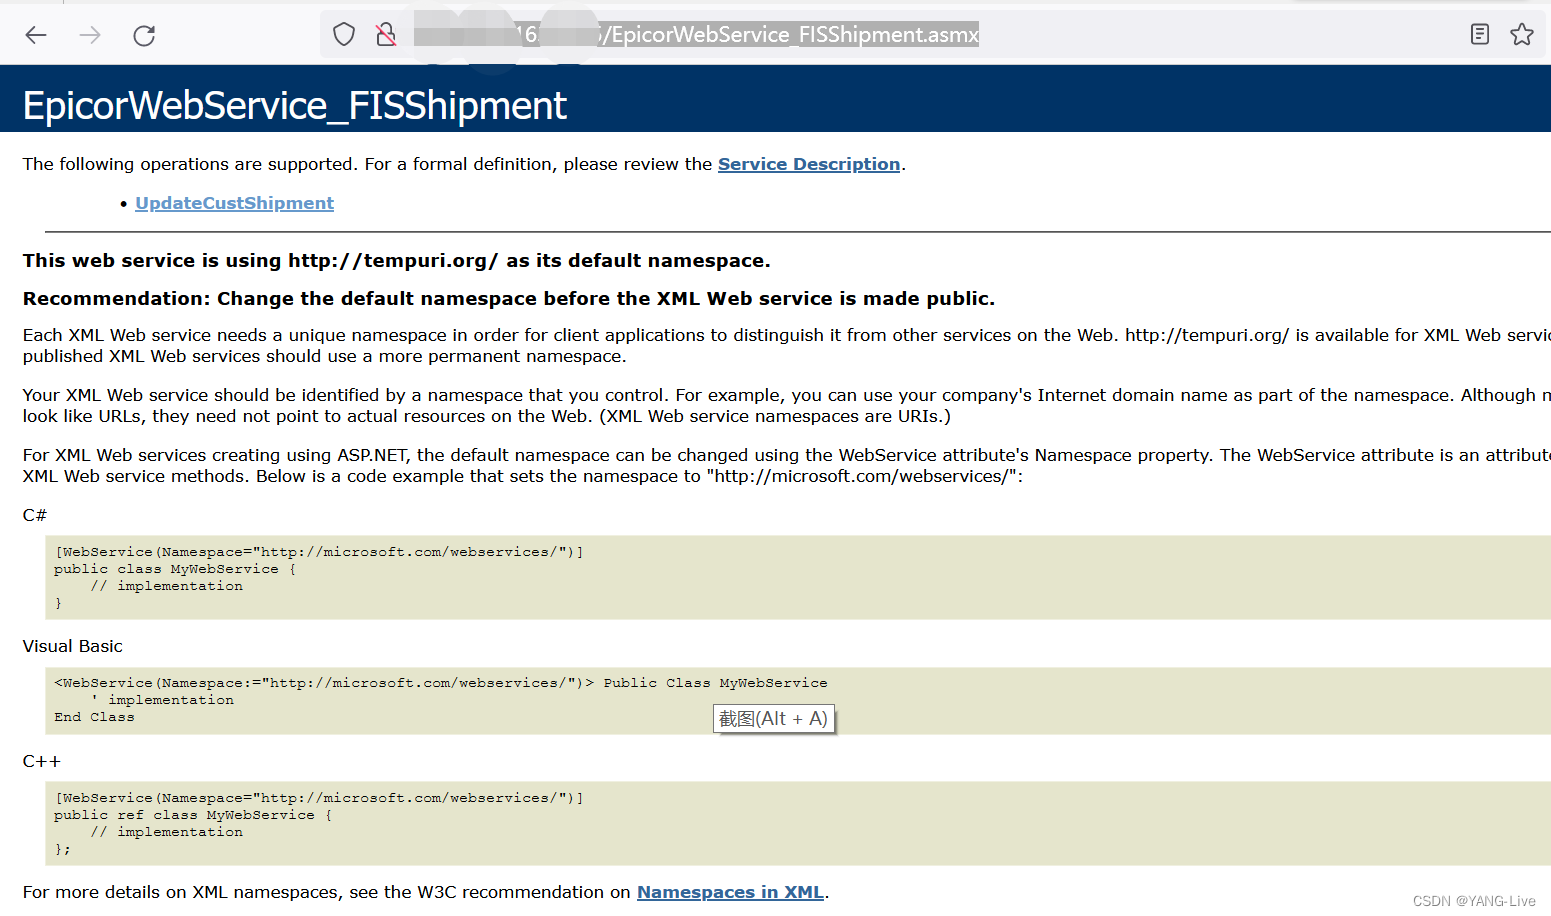Open the tracking protection shield icon
The image size is (1551, 916).
tap(344, 35)
